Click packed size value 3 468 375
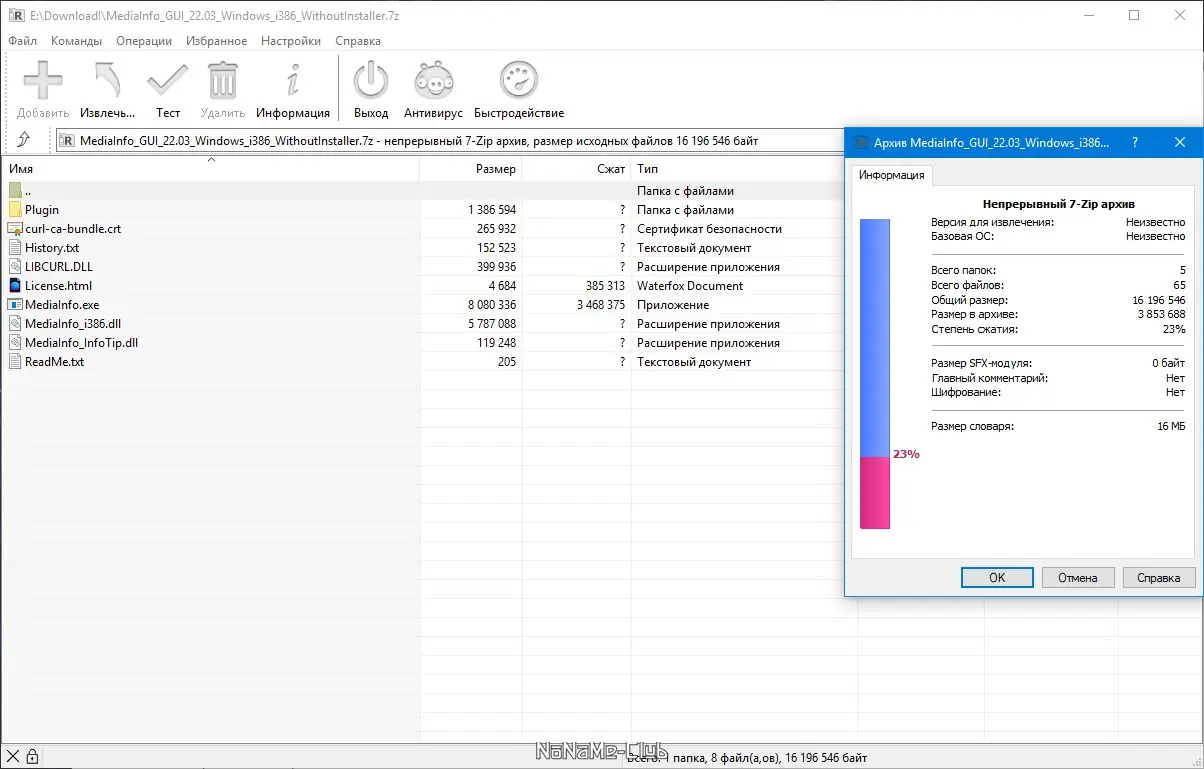 [x=601, y=305]
